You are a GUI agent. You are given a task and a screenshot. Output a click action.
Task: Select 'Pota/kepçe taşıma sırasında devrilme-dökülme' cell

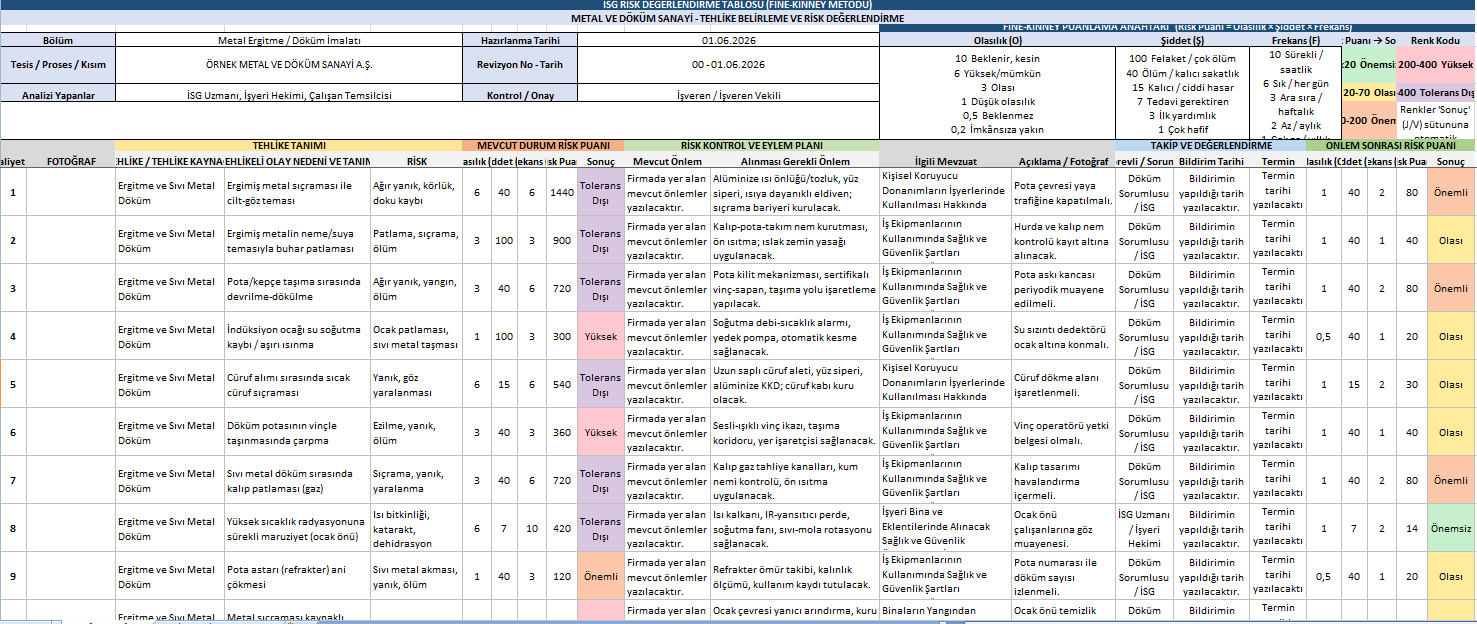tap(297, 288)
